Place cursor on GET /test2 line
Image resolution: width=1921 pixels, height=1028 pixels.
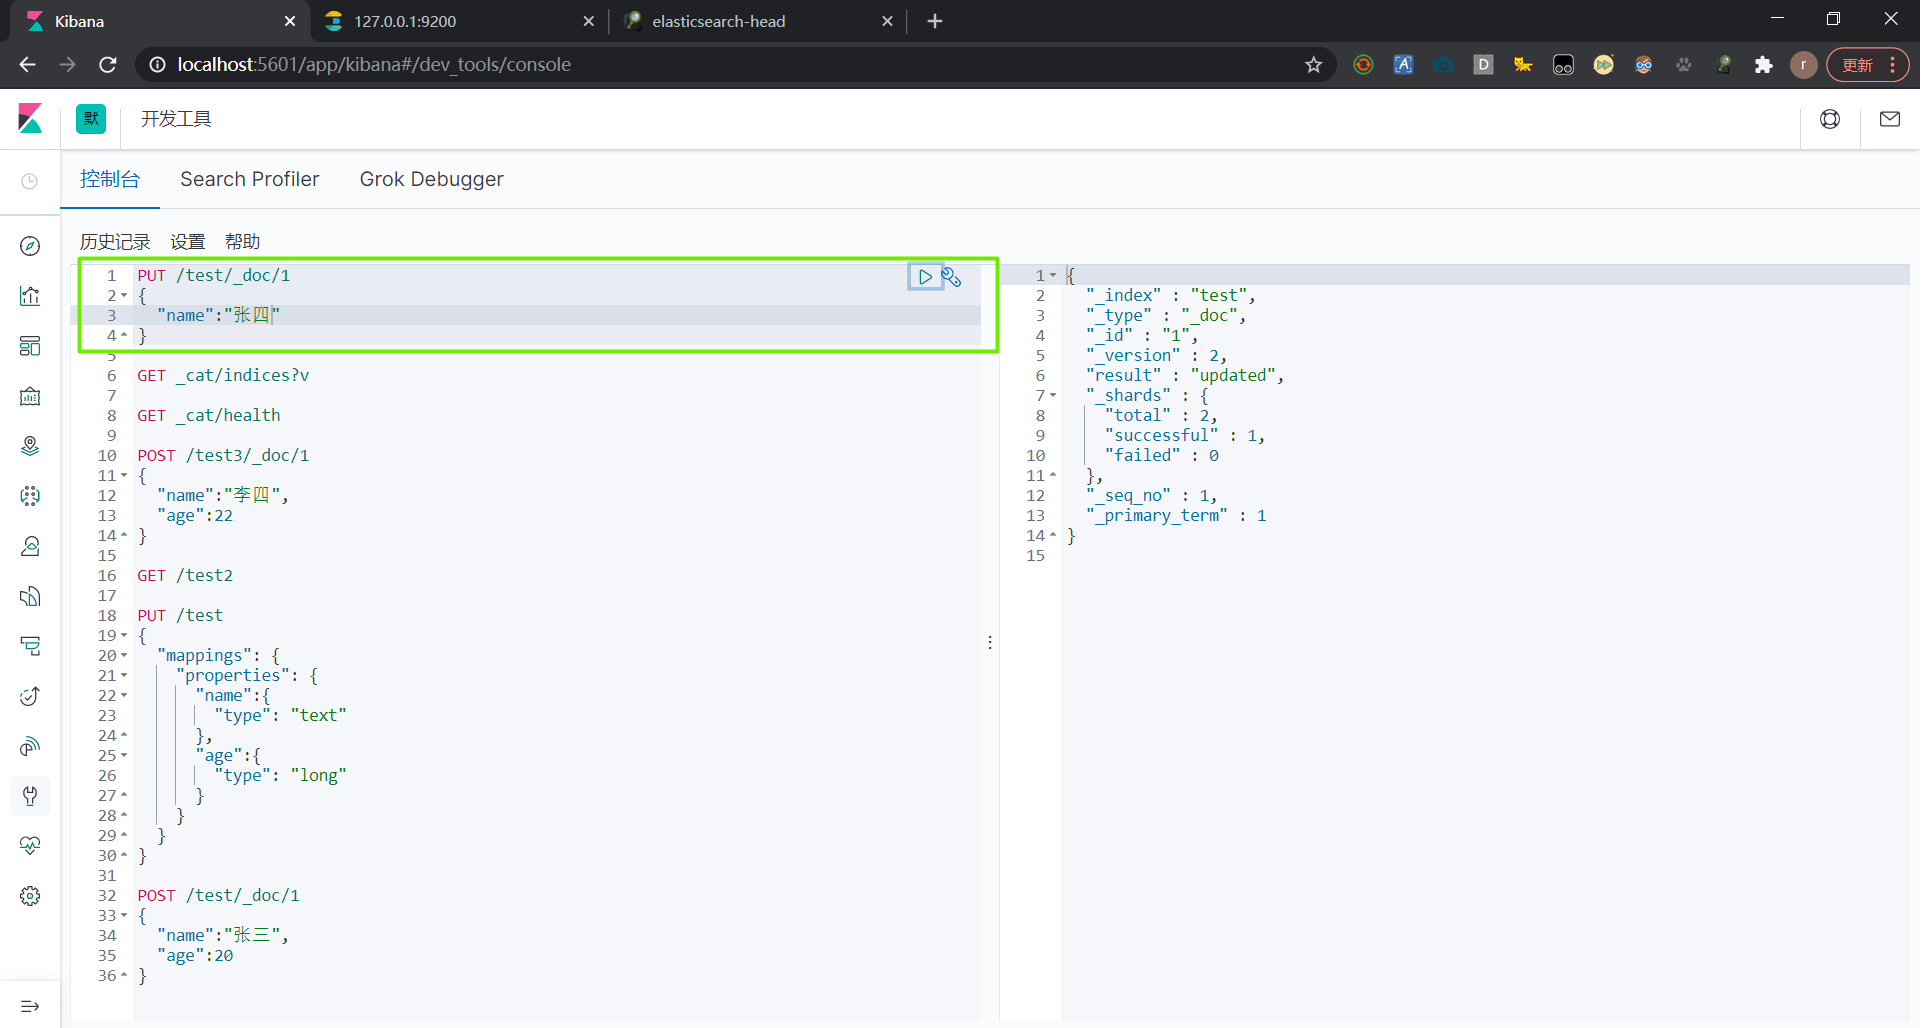point(185,576)
